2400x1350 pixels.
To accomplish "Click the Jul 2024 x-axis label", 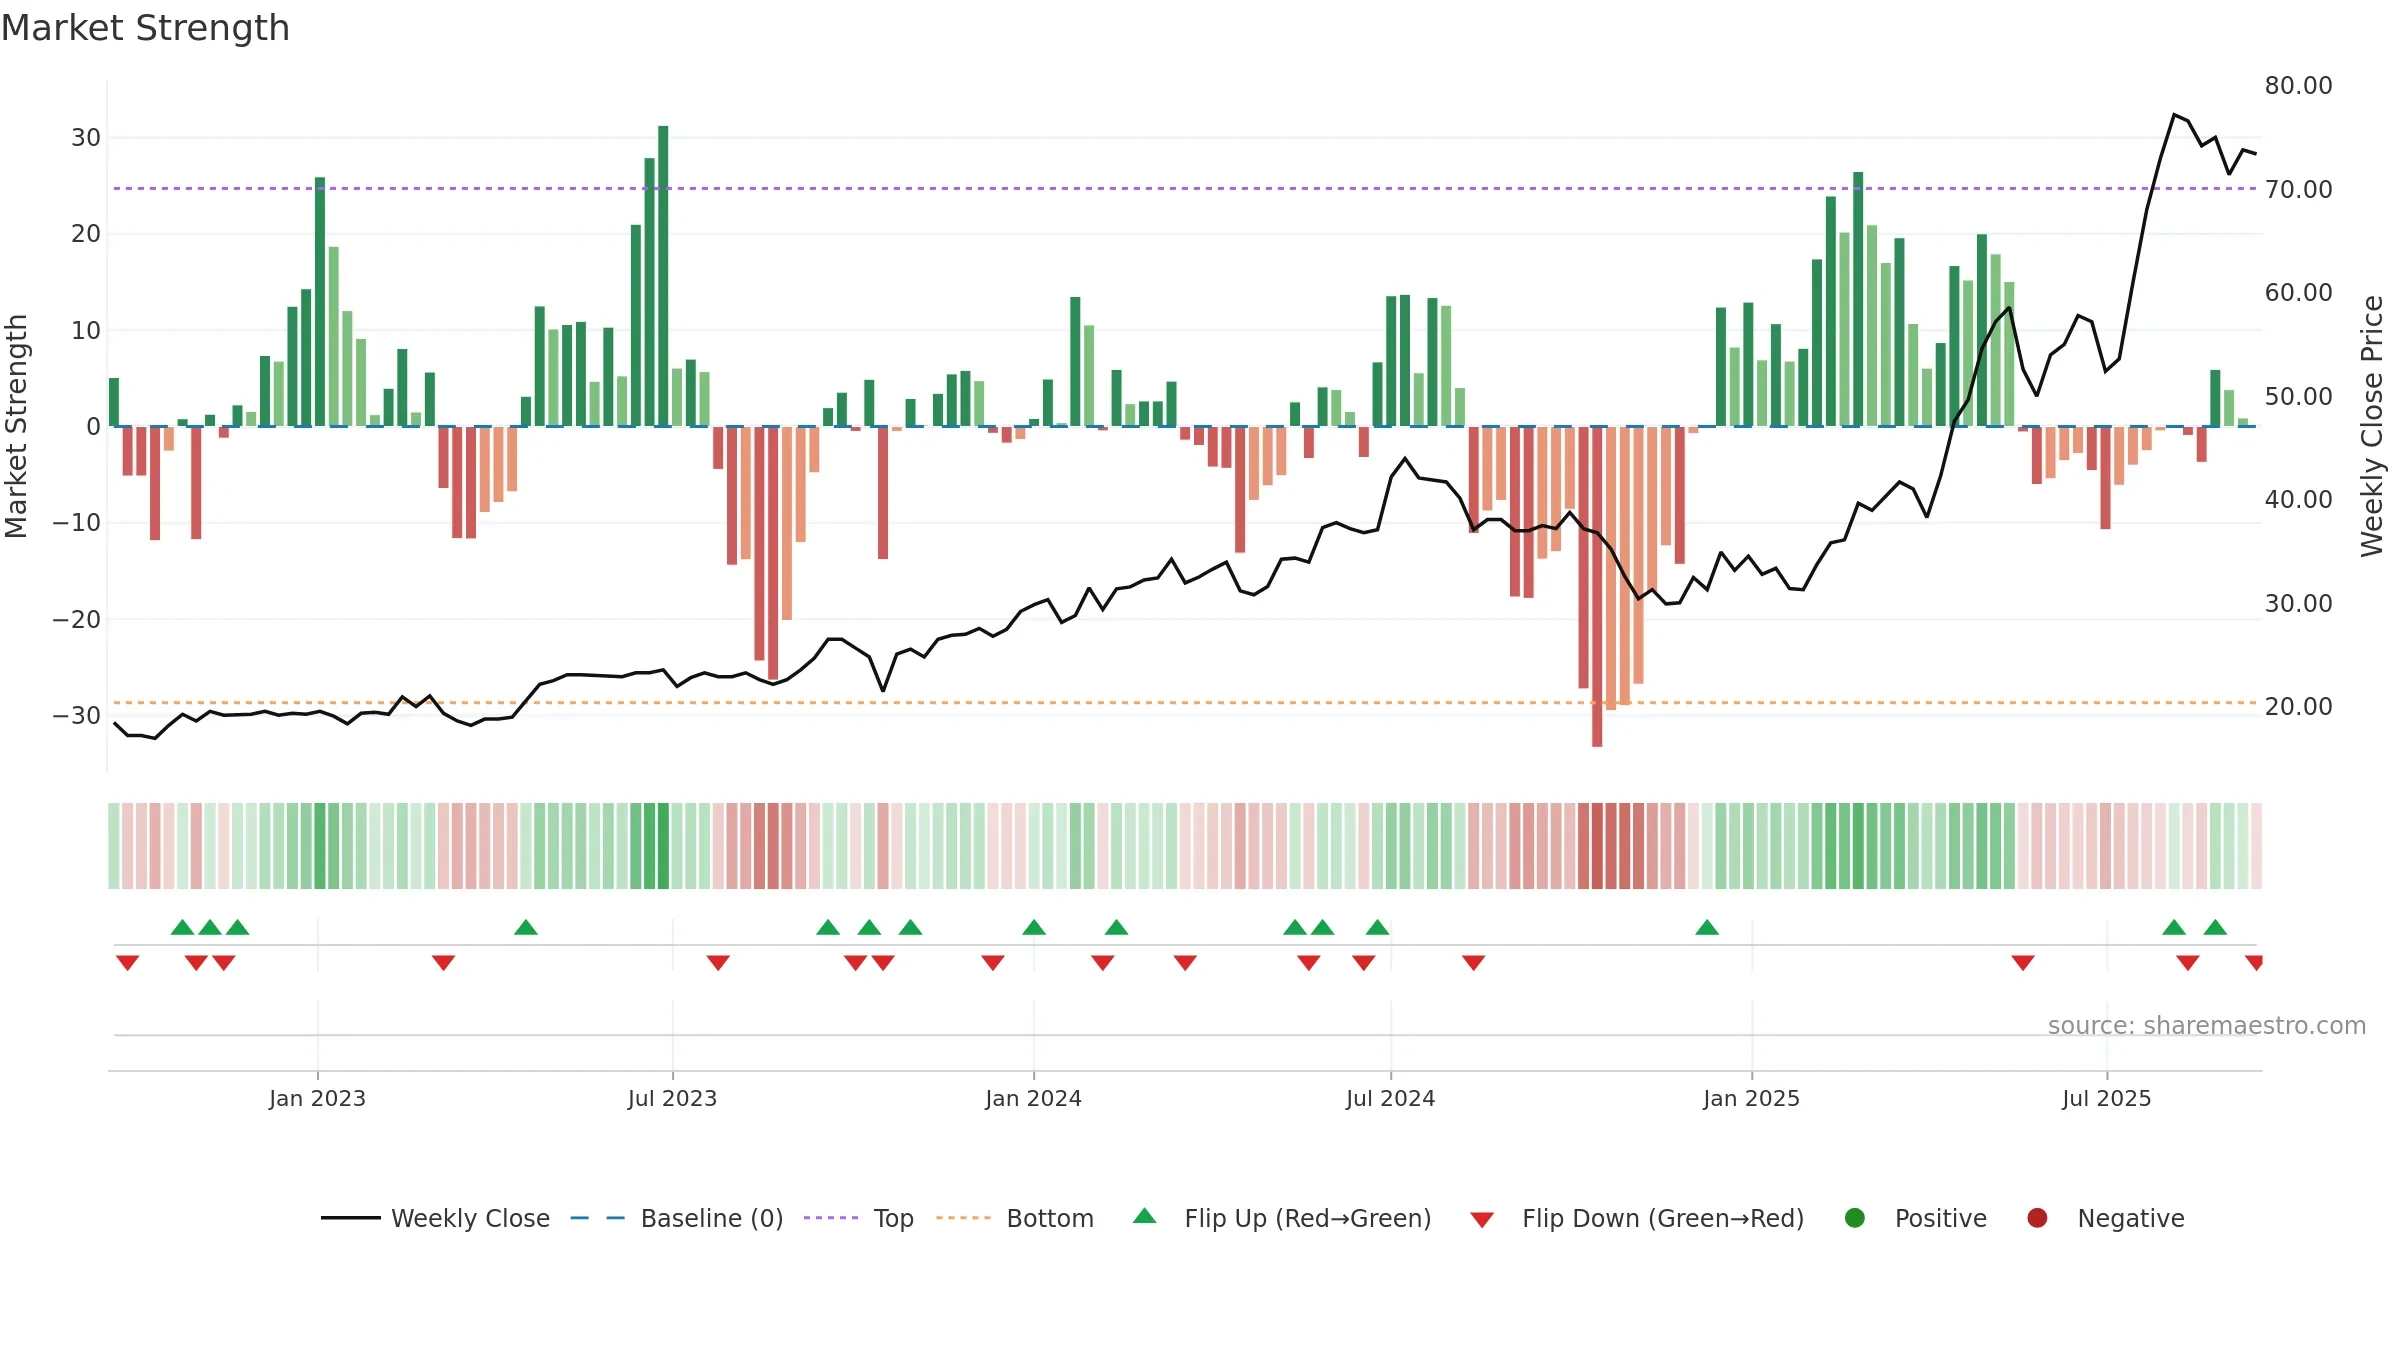I will [x=1390, y=1099].
